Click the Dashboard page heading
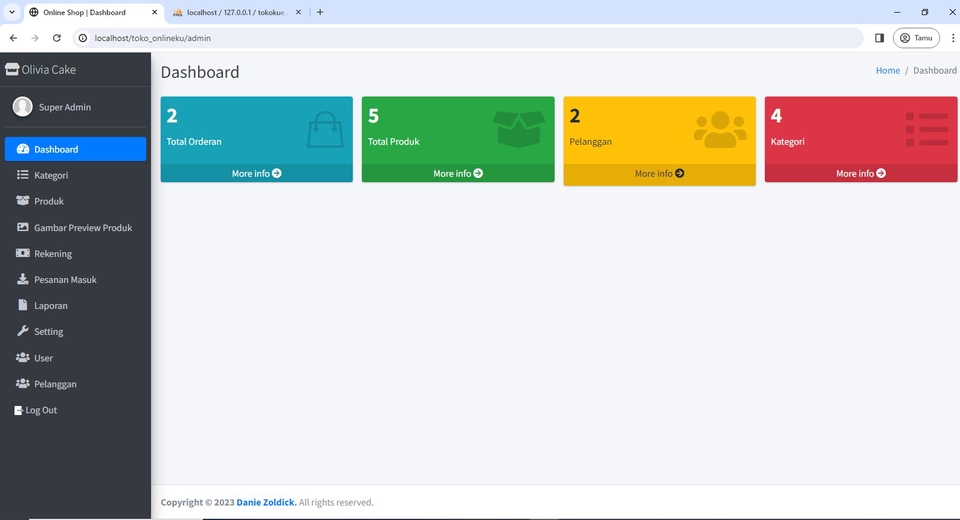The image size is (960, 520). coord(200,72)
